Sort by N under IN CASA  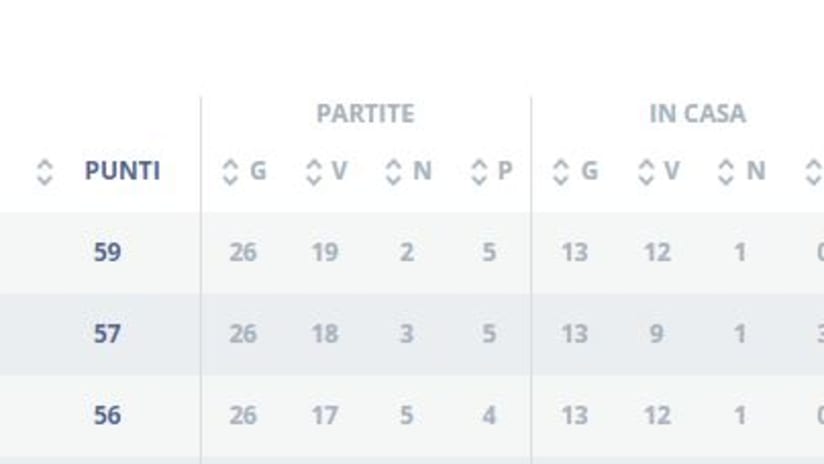click(741, 171)
